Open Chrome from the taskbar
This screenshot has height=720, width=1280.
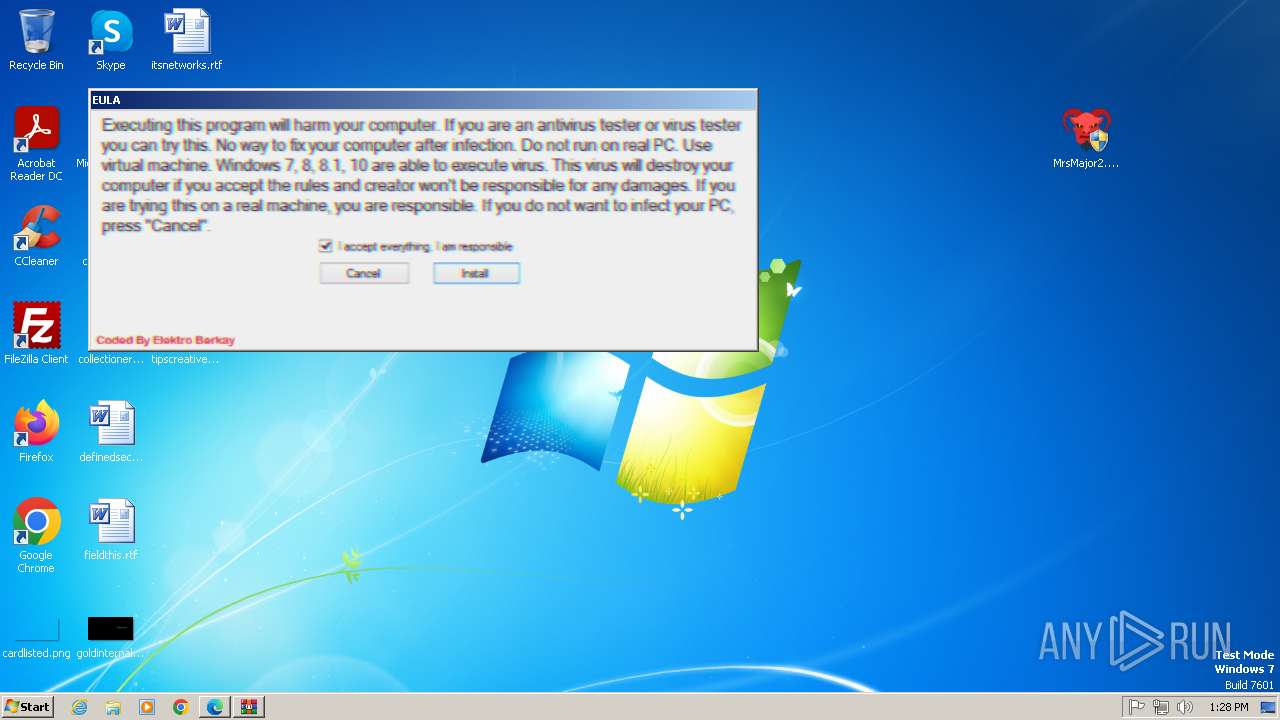181,707
